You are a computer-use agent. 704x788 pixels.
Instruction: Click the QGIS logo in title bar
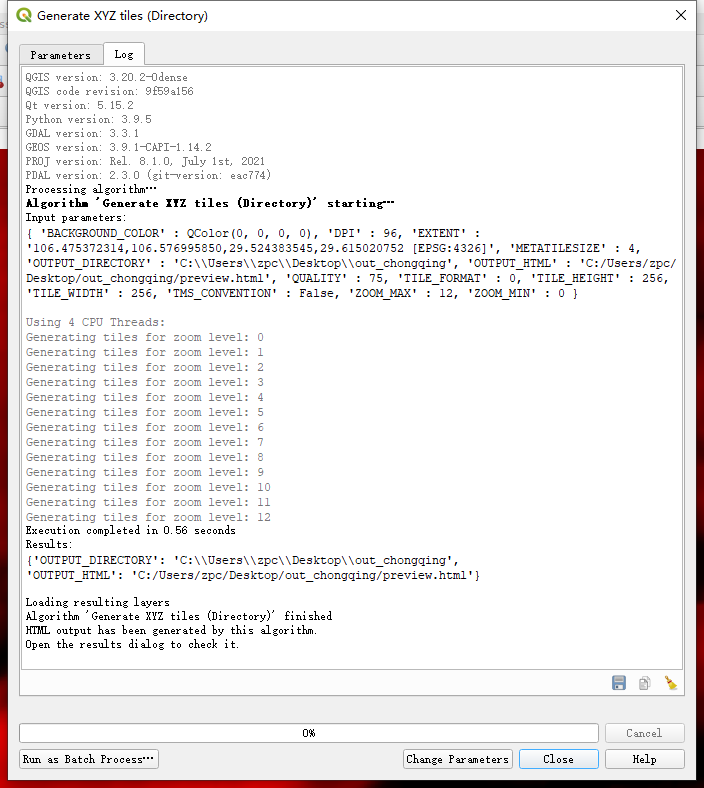coord(24,16)
